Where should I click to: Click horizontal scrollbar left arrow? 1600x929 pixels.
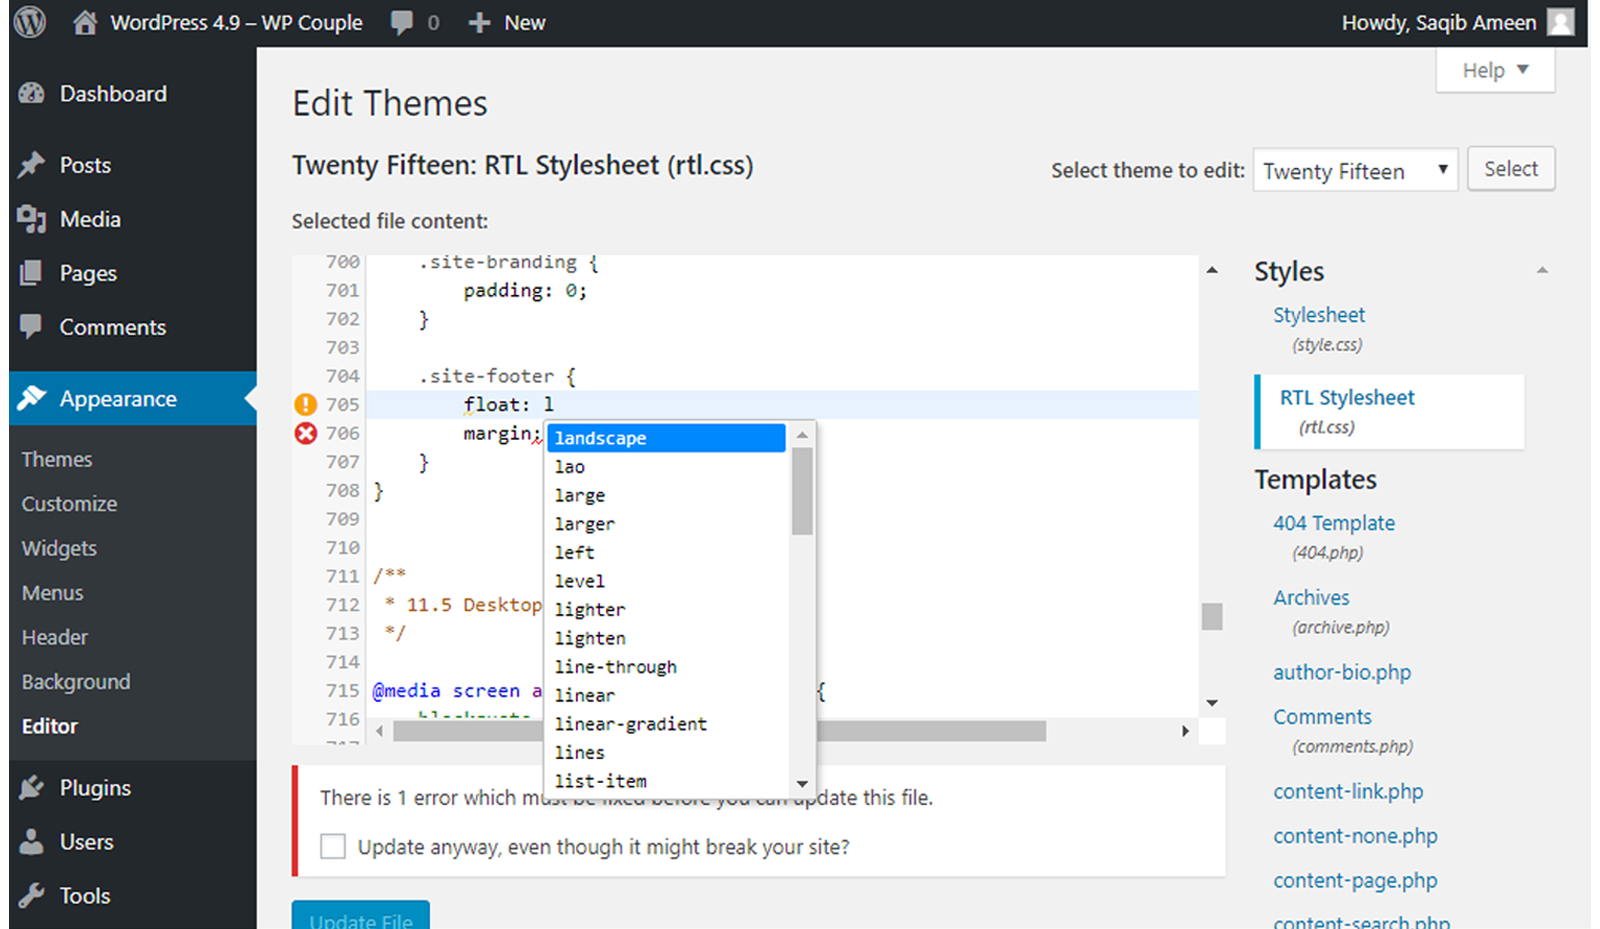coord(379,731)
